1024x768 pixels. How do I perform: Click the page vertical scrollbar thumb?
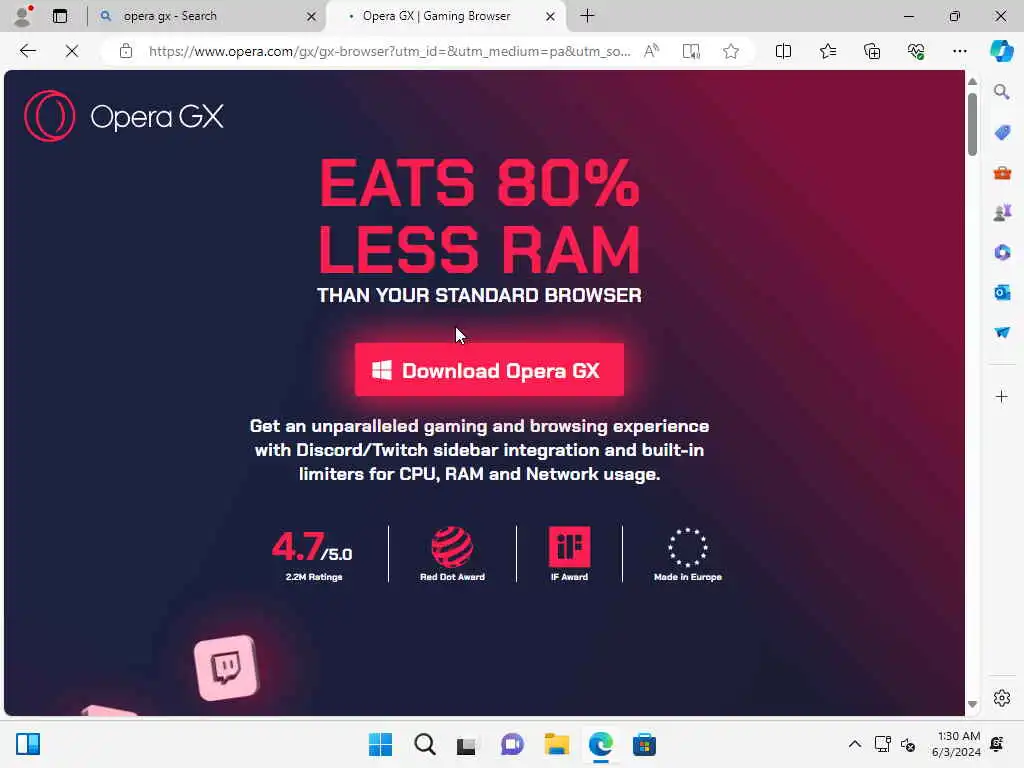coord(972,123)
